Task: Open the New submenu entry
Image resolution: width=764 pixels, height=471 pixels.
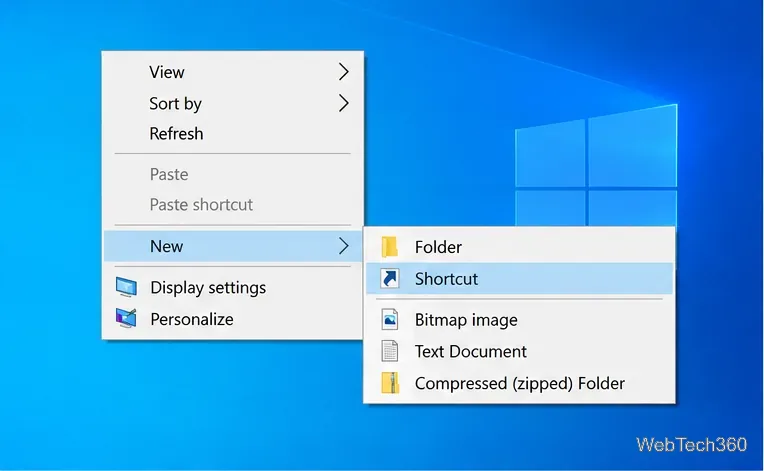Action: (233, 246)
